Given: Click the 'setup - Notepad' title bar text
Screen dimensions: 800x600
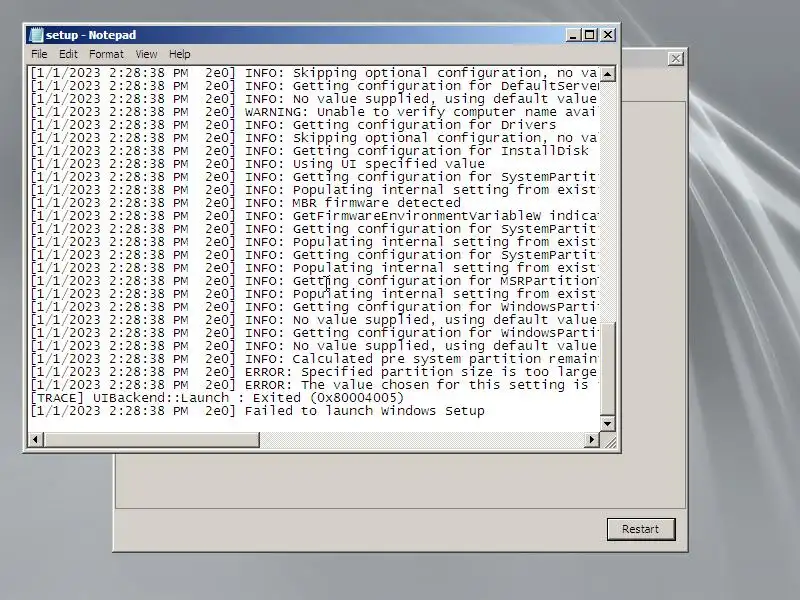Looking at the screenshot, I should pyautogui.click(x=91, y=35).
